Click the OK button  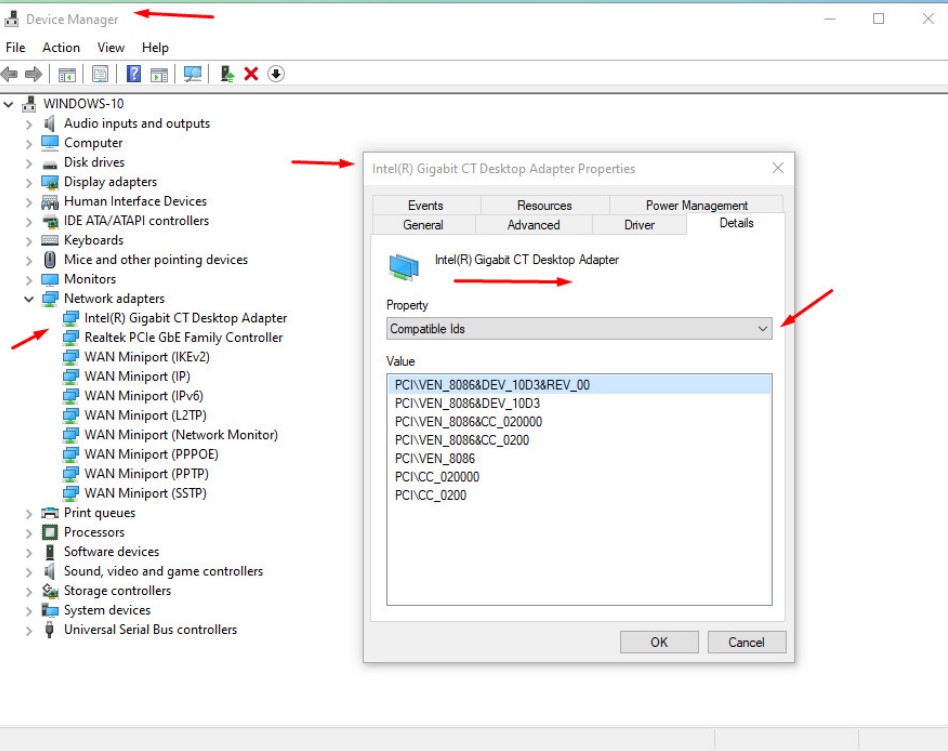[659, 642]
